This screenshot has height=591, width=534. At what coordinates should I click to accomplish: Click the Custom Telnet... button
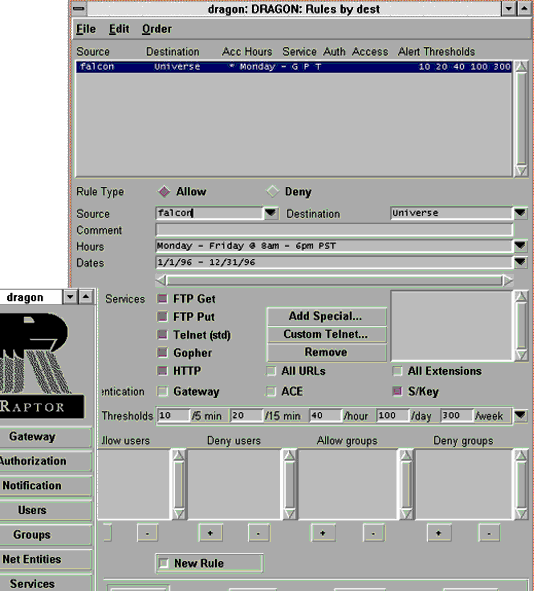pos(326,334)
